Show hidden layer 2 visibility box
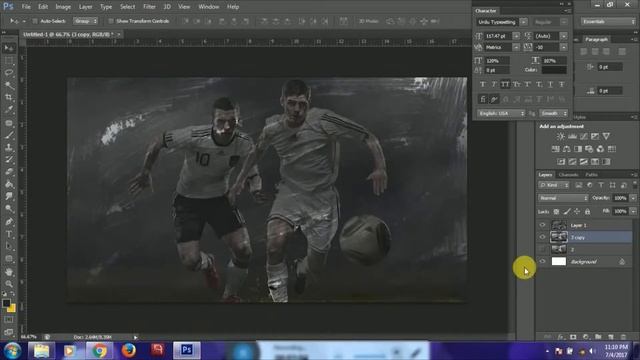 (x=542, y=249)
